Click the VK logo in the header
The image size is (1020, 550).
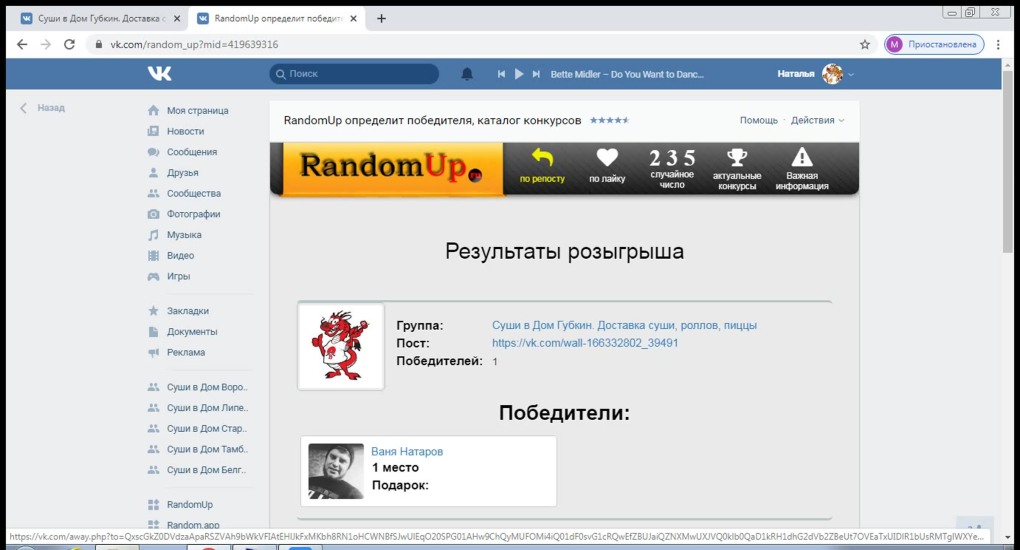click(x=159, y=74)
